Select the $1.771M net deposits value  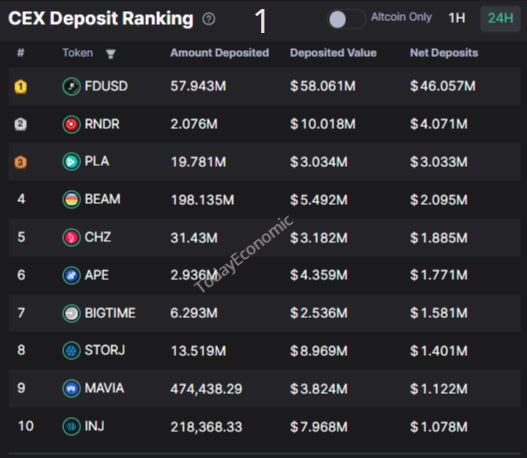[439, 275]
